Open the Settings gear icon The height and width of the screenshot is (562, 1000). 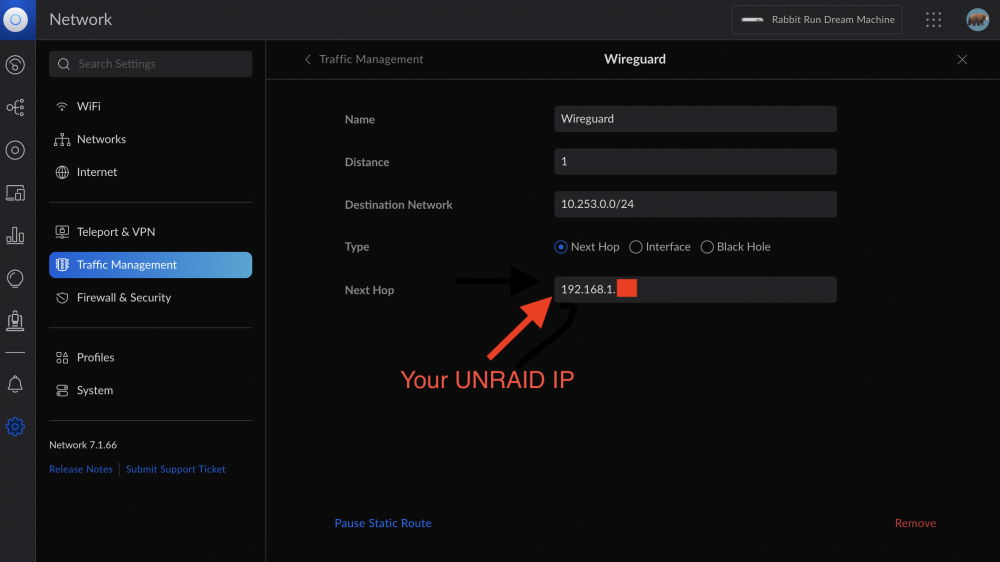(x=15, y=427)
